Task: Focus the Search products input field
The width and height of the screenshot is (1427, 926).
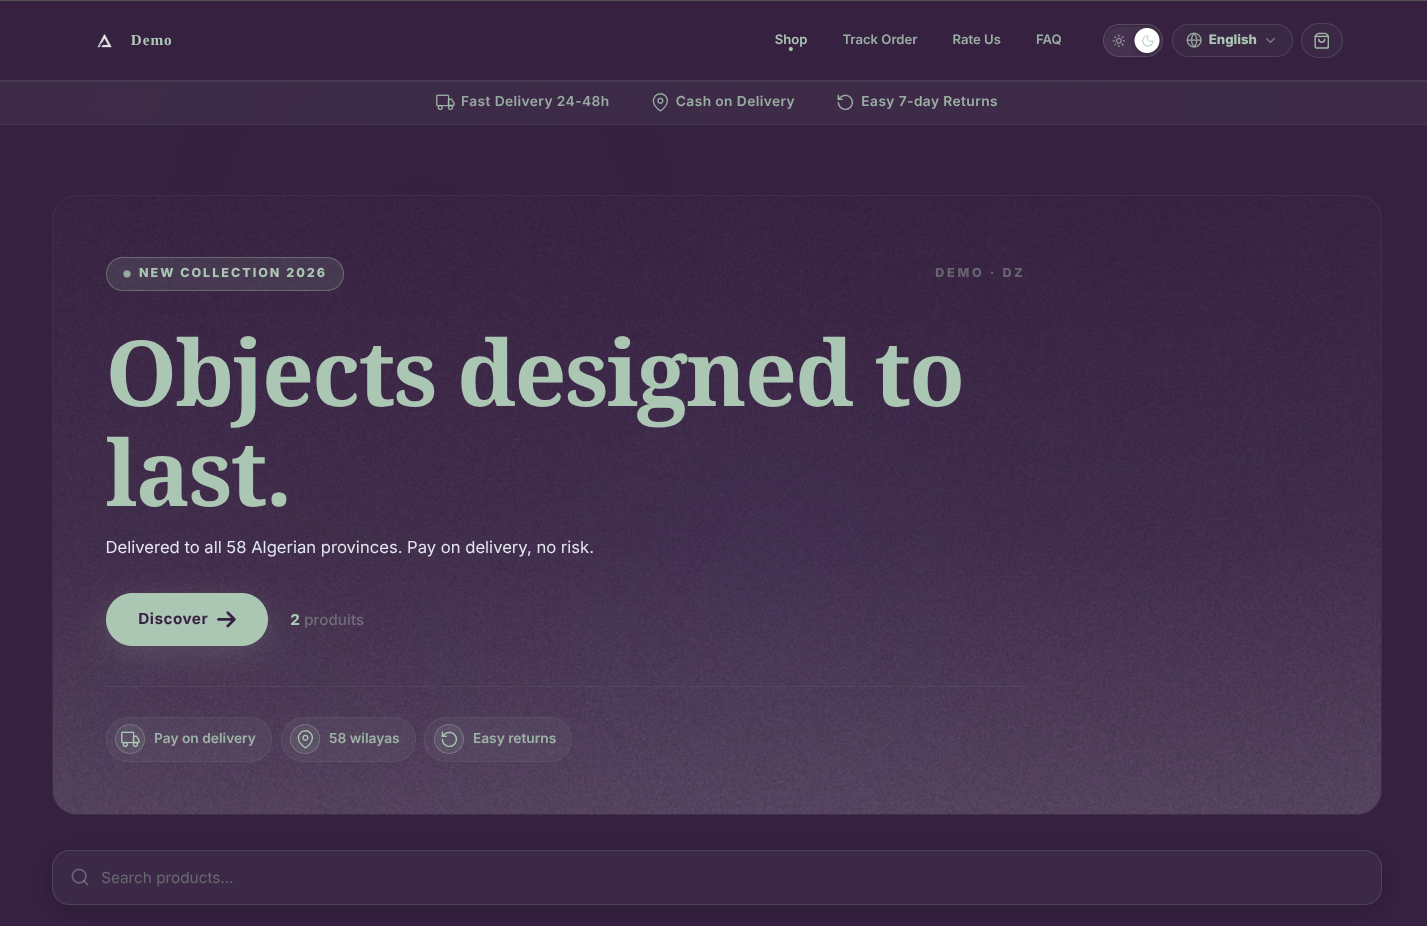Action: pos(717,878)
